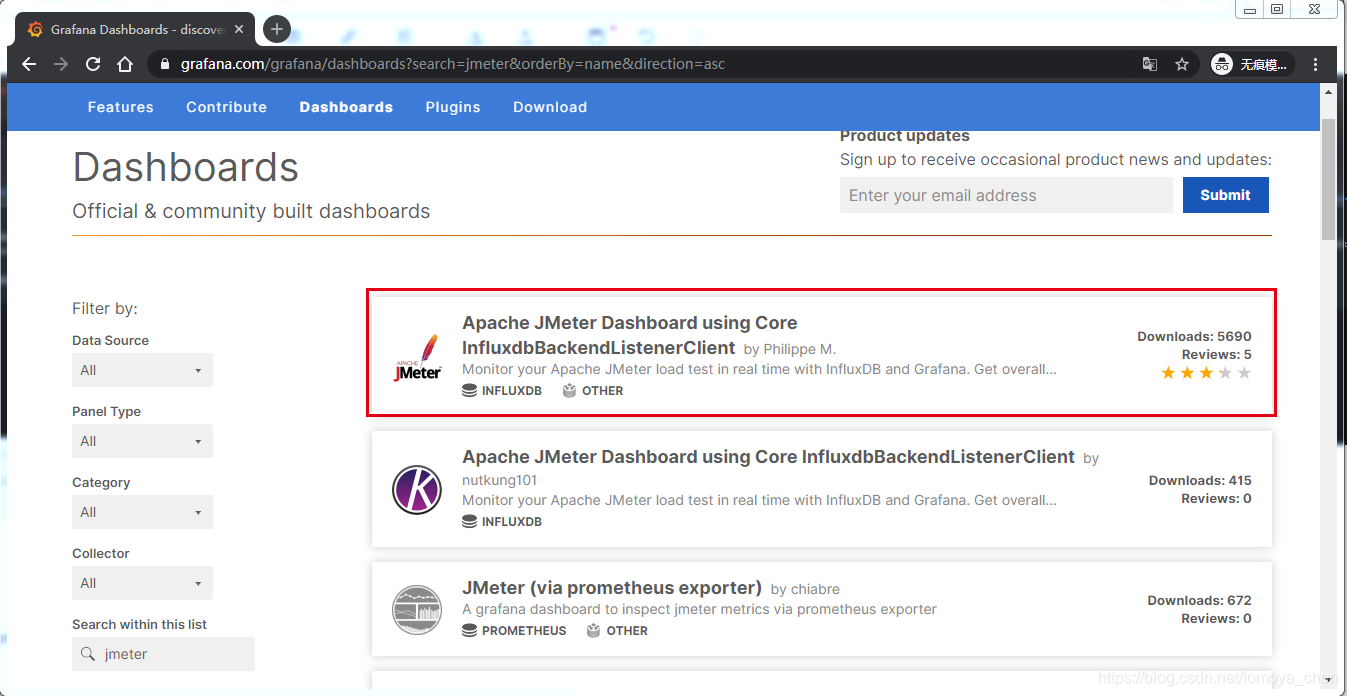Click the search magnifier icon in filter box

88,654
